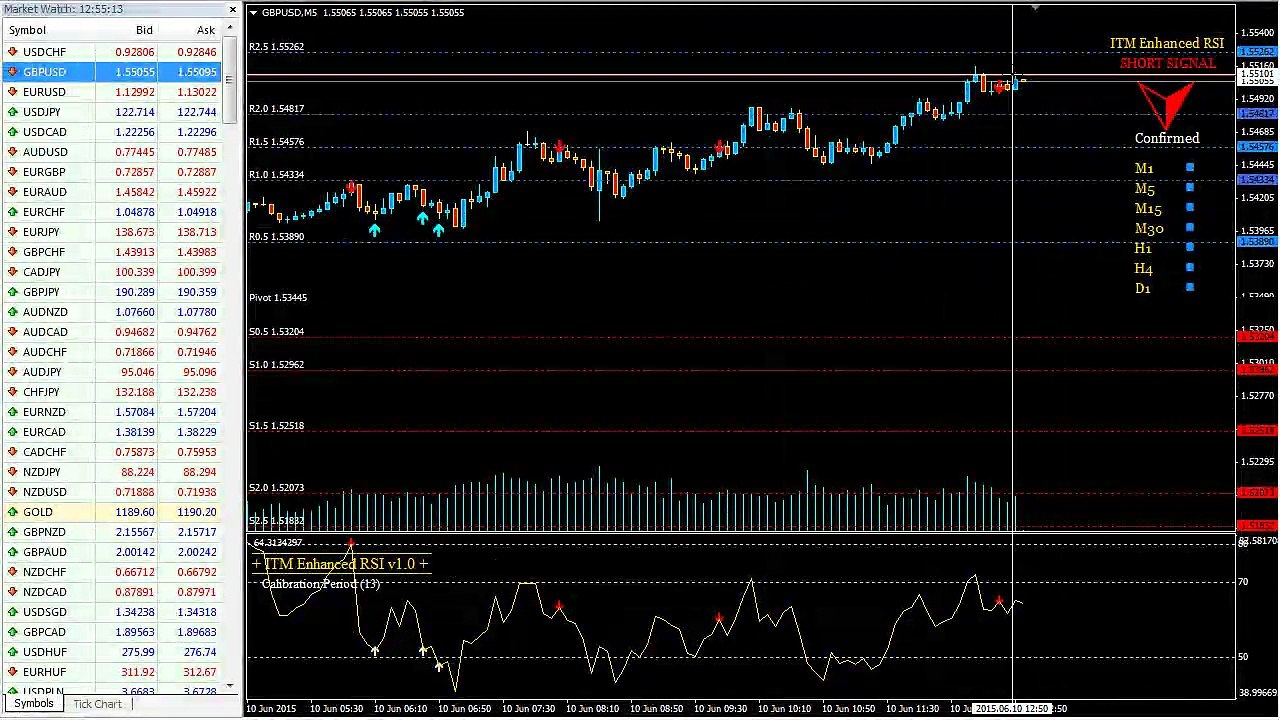The height and width of the screenshot is (720, 1280).
Task: Click the USDCHF symbol arrow icon
Action: click(x=12, y=52)
